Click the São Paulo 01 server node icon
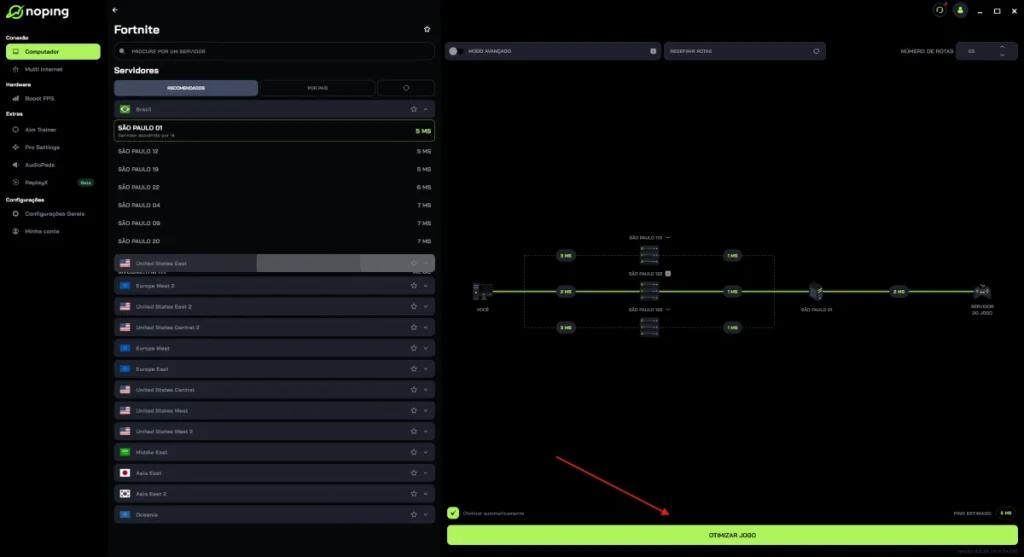The height and width of the screenshot is (557, 1024). click(x=816, y=291)
